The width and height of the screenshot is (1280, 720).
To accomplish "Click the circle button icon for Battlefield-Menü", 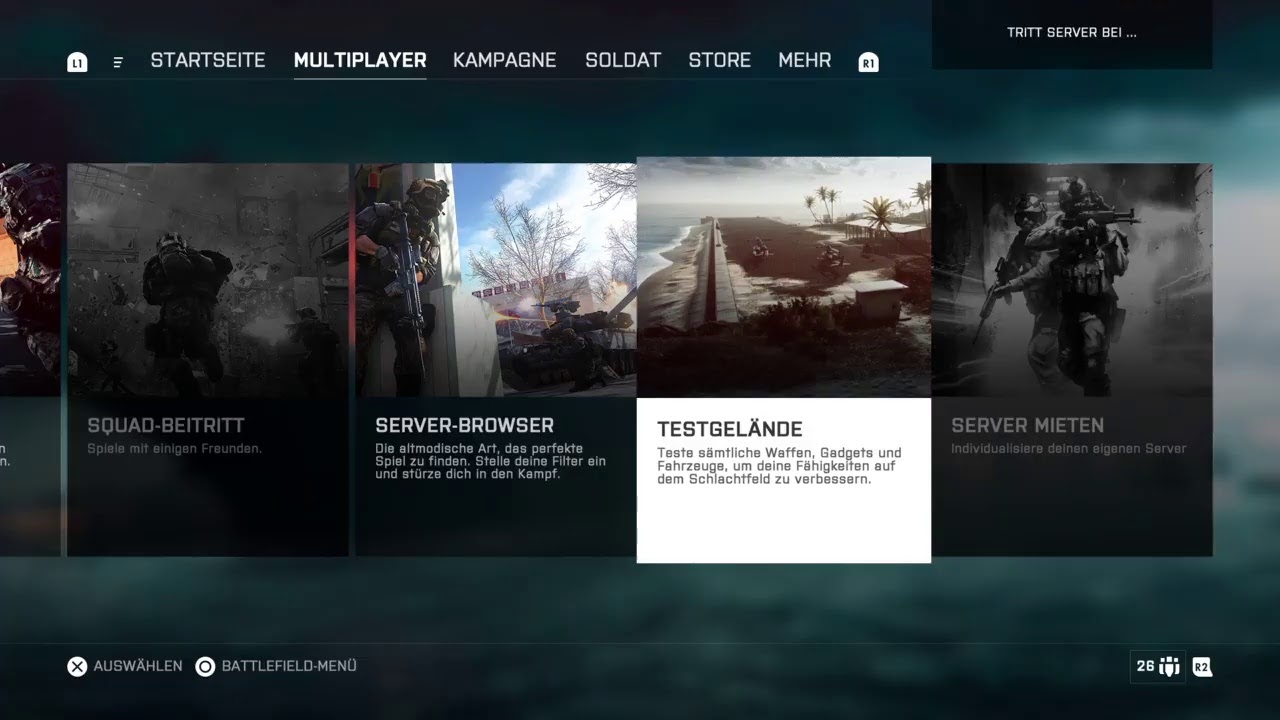I will (x=205, y=666).
